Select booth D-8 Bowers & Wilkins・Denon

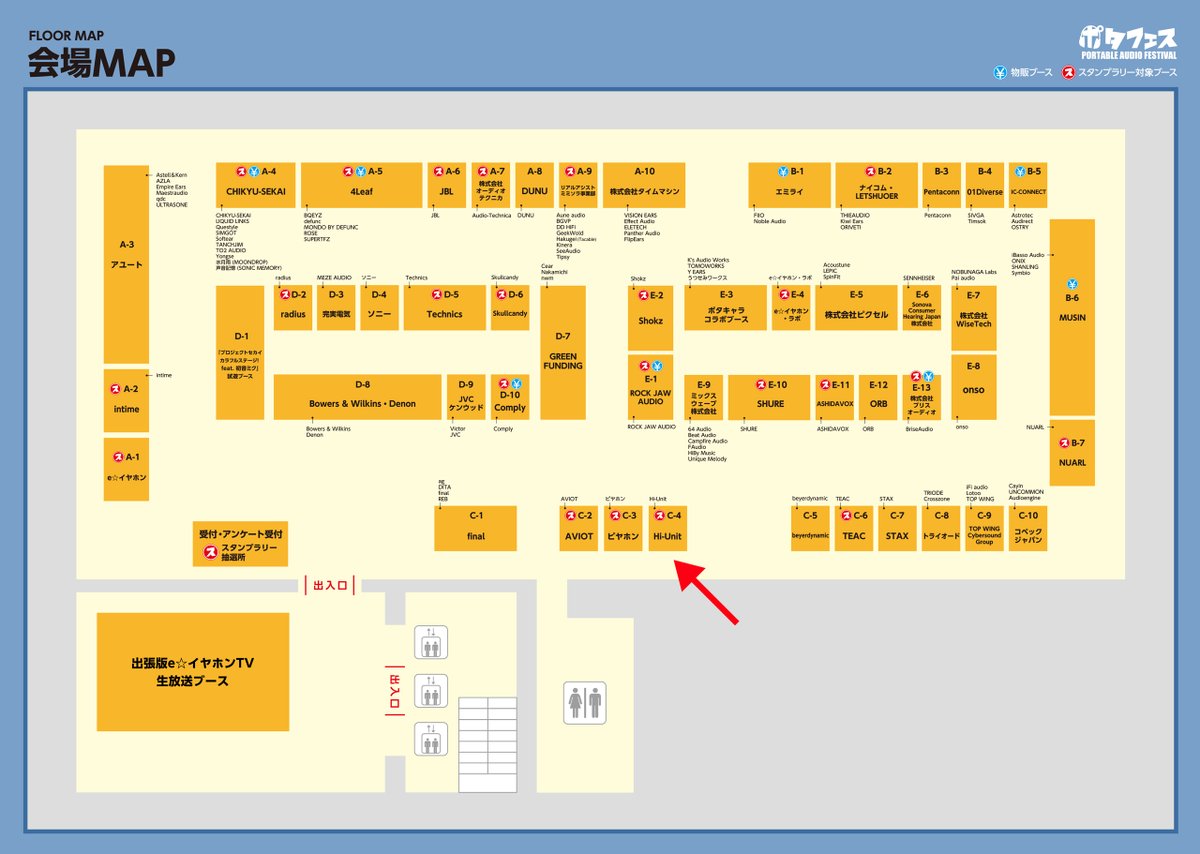click(358, 397)
